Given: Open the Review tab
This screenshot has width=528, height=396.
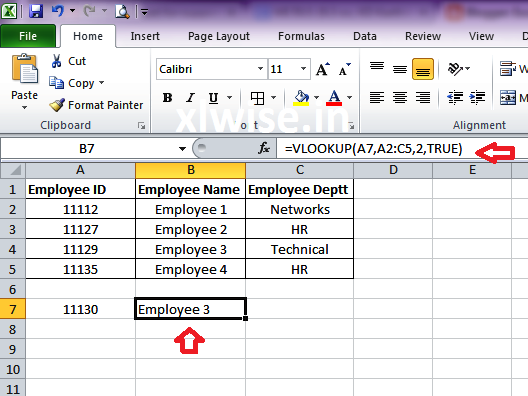Looking at the screenshot, I should point(423,36).
